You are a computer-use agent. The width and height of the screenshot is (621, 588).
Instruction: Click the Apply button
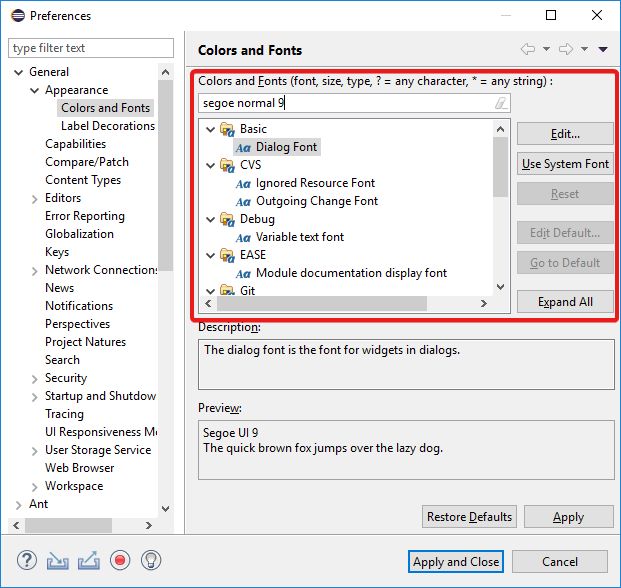point(569,517)
